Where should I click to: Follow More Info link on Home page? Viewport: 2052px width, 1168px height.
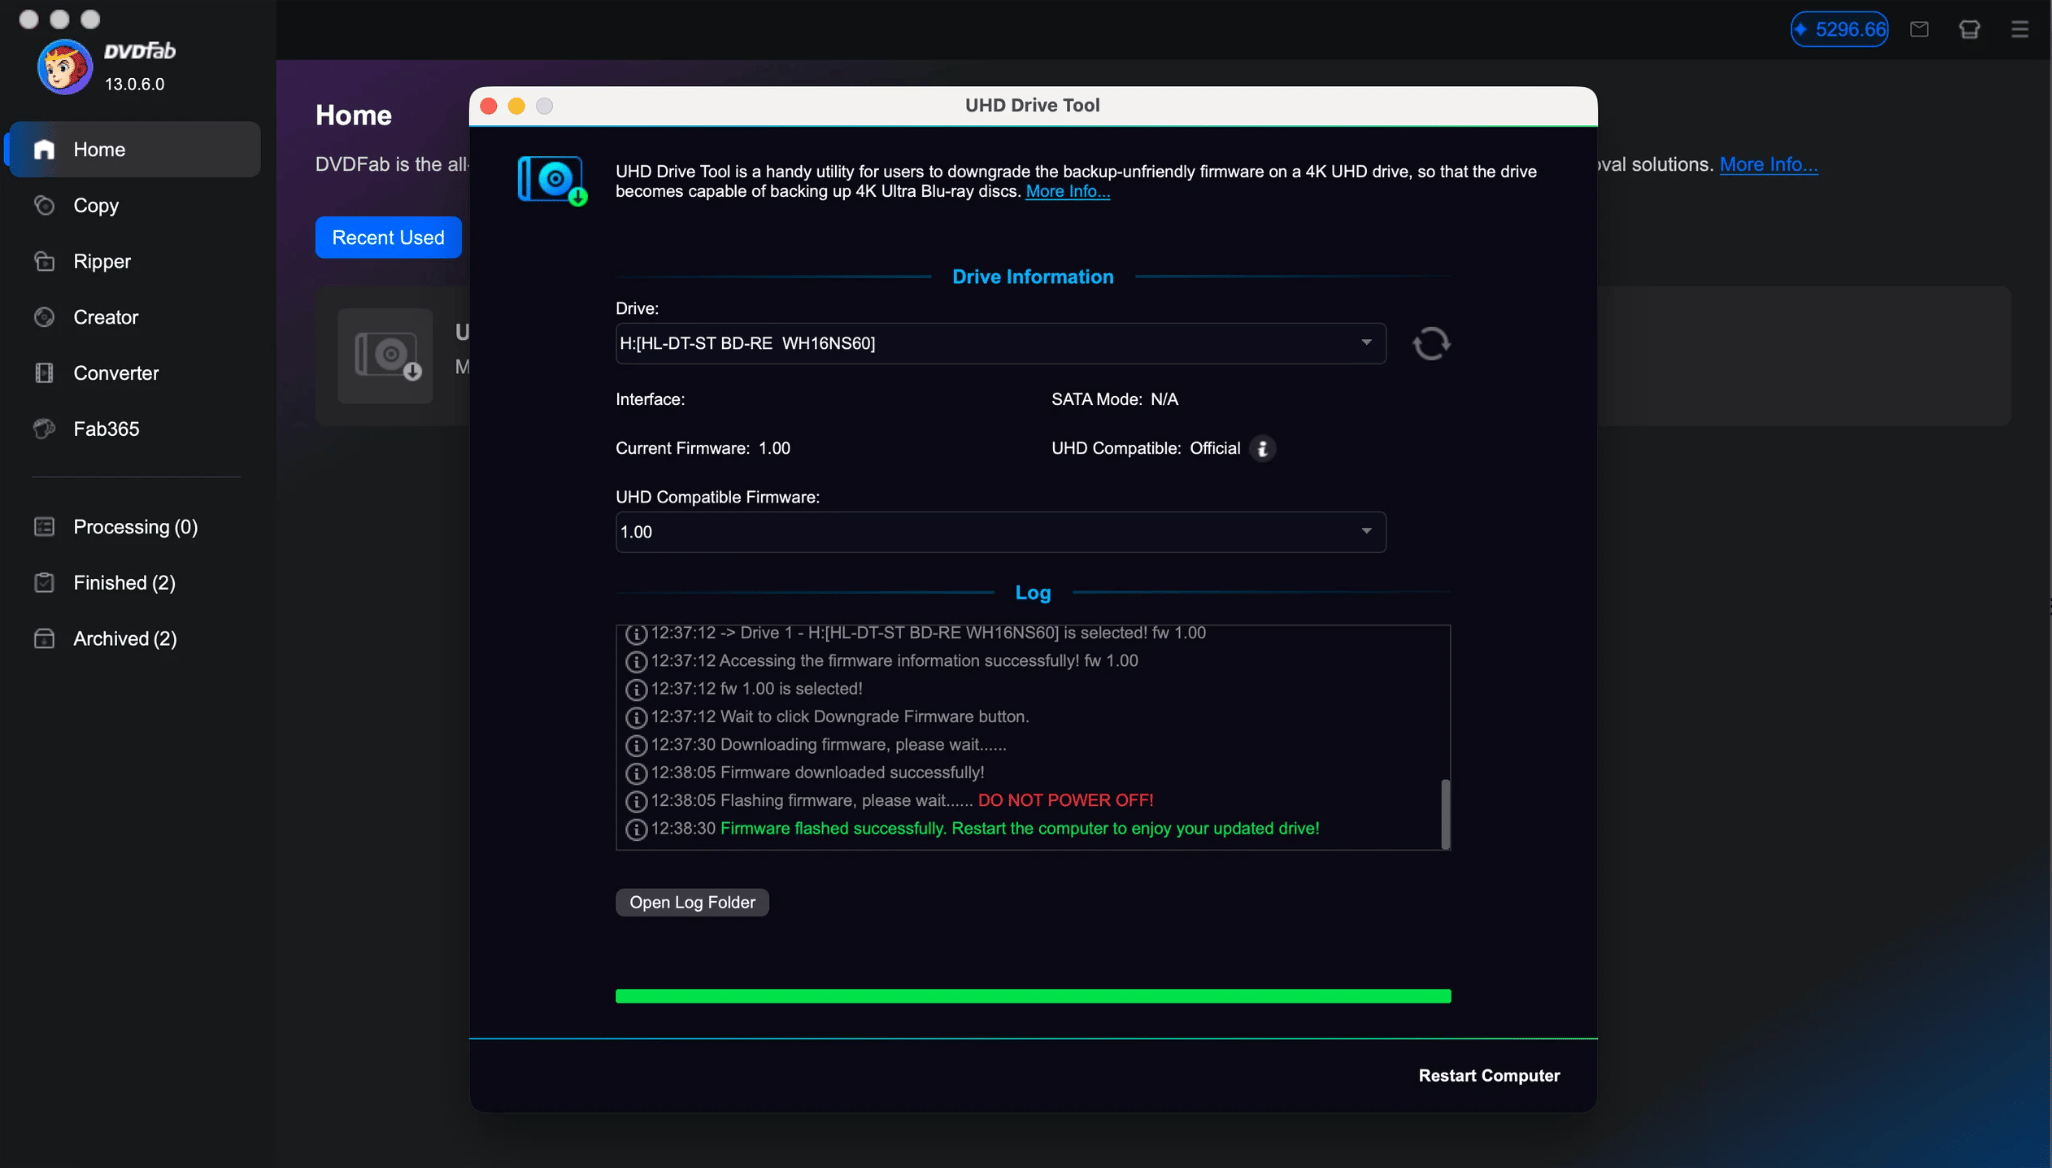tap(1768, 165)
